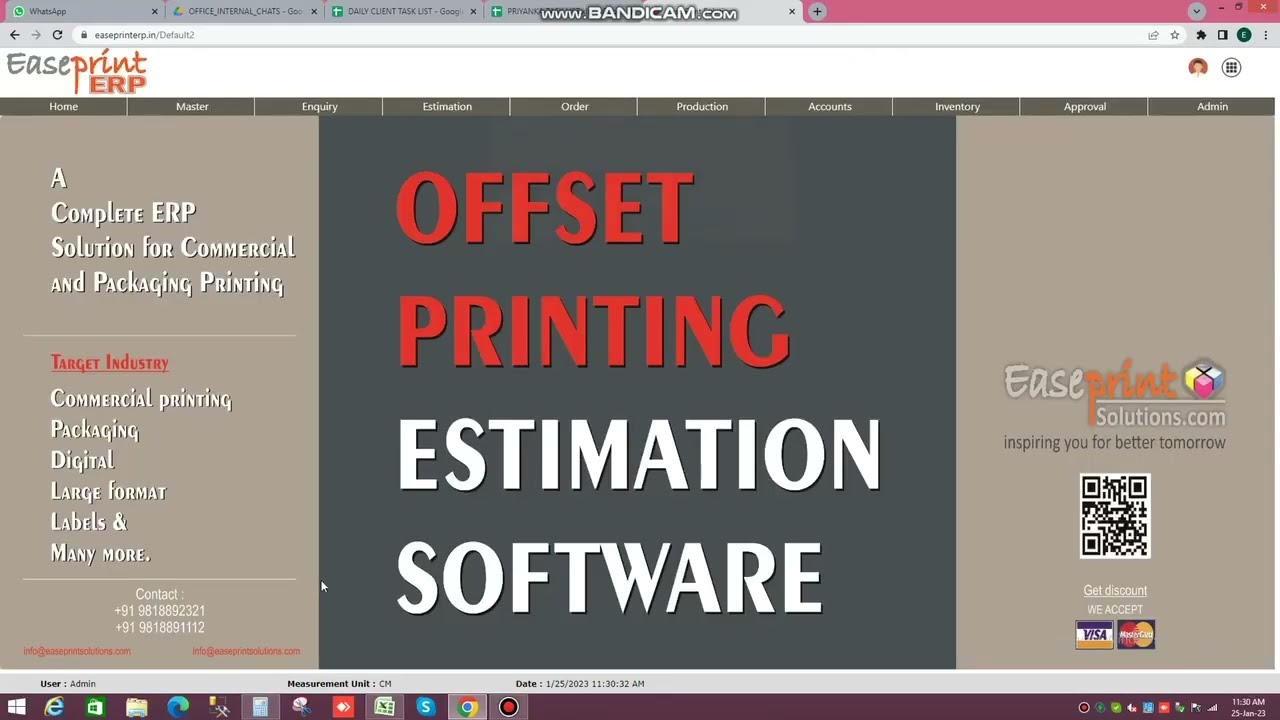Viewport: 1280px width, 720px height.
Task: Click the Chrome taskbar icon
Action: (467, 707)
